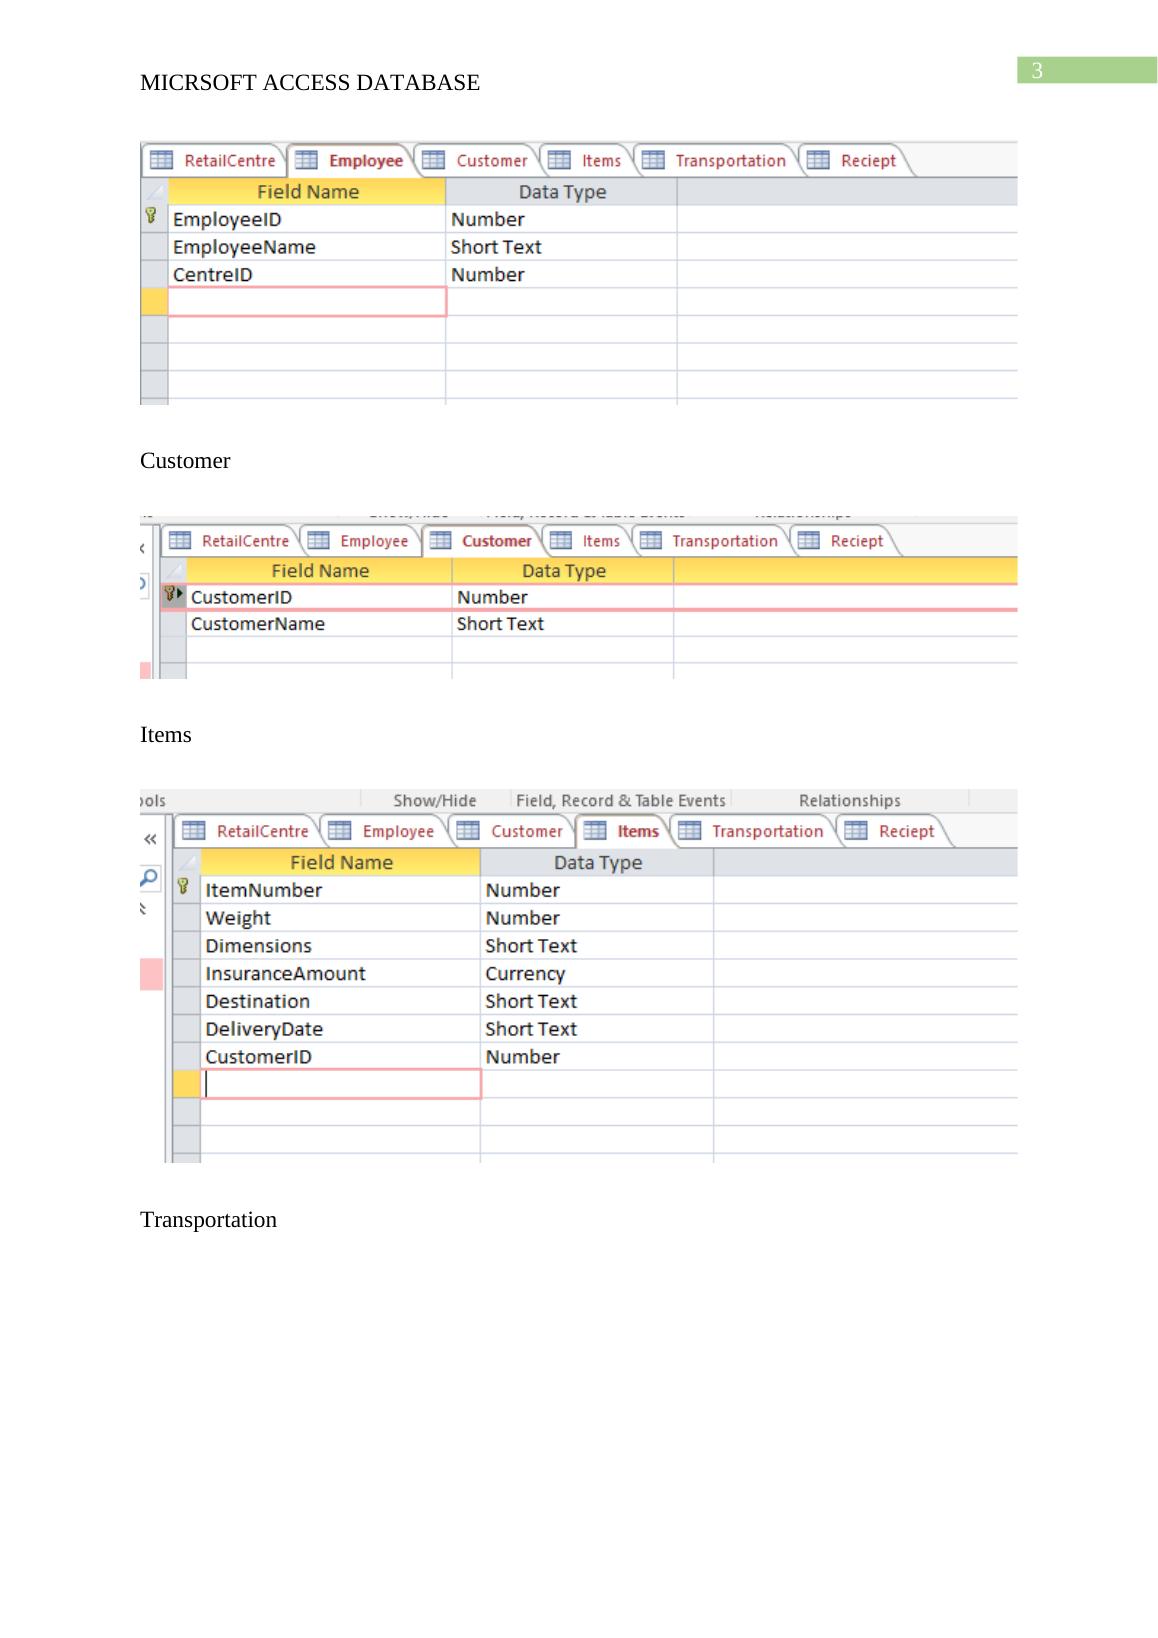Click empty field name cell below CustomerID in Items
Viewport: 1158px width, 1638px height.
pyautogui.click(x=341, y=1084)
